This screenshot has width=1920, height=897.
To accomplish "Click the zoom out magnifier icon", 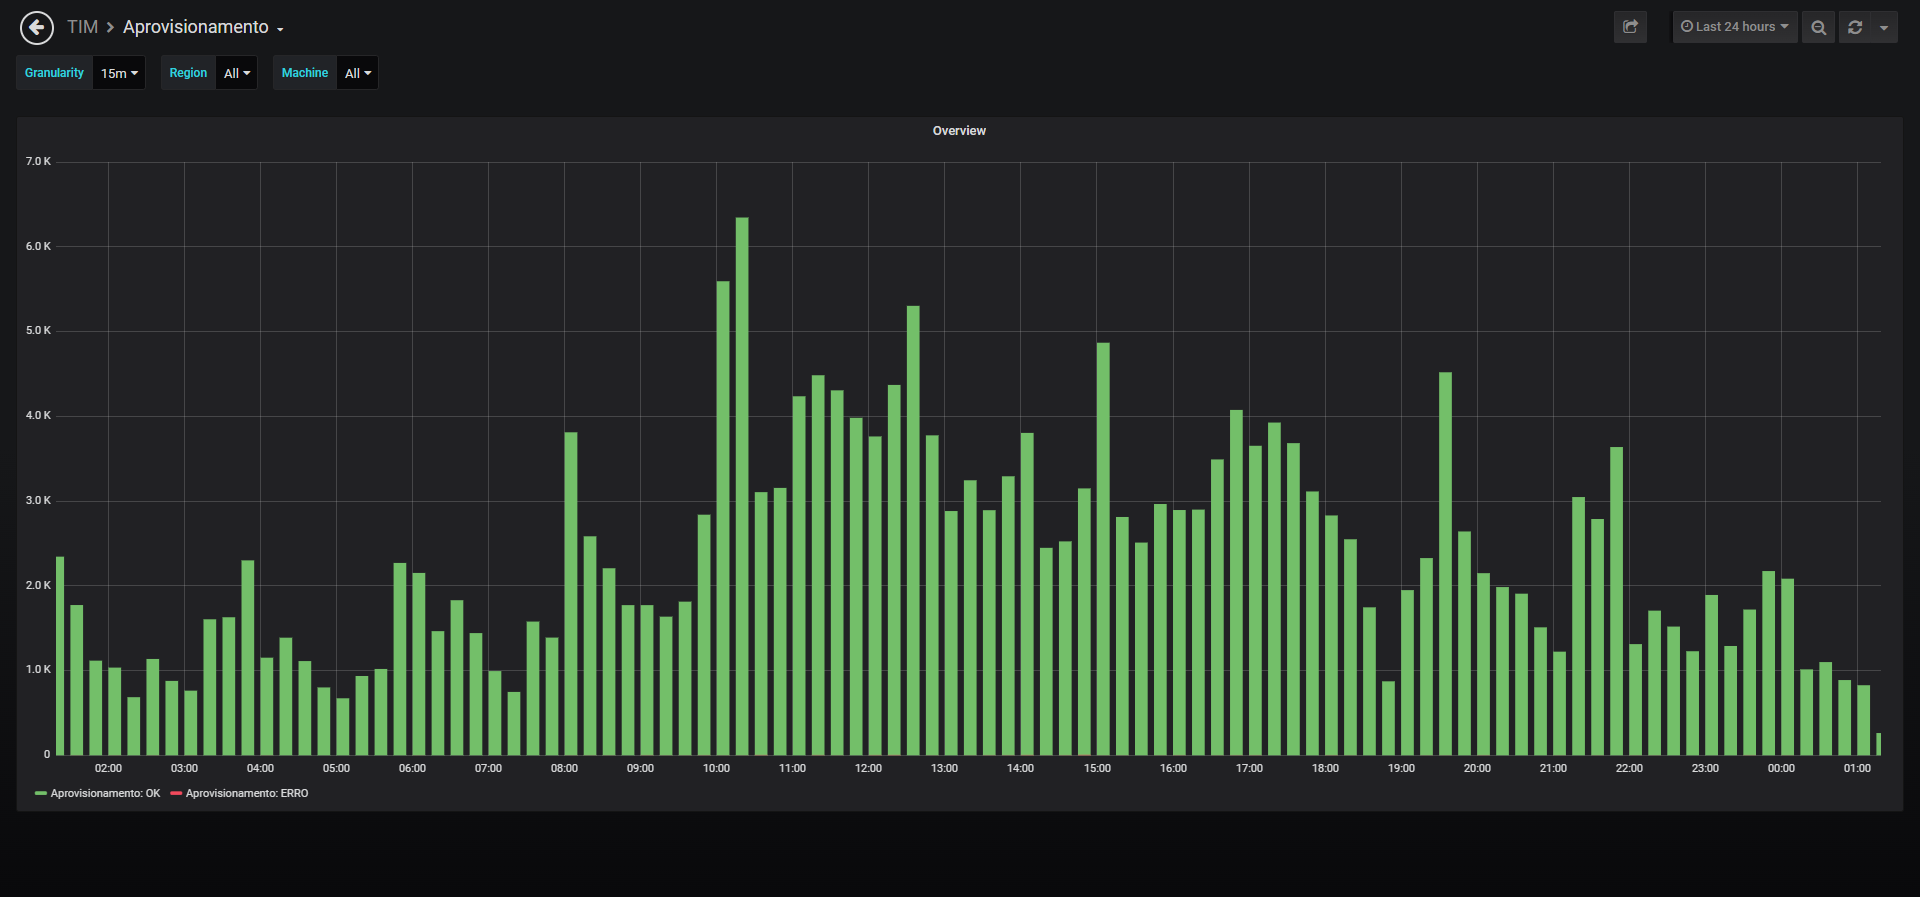I will (1819, 27).
